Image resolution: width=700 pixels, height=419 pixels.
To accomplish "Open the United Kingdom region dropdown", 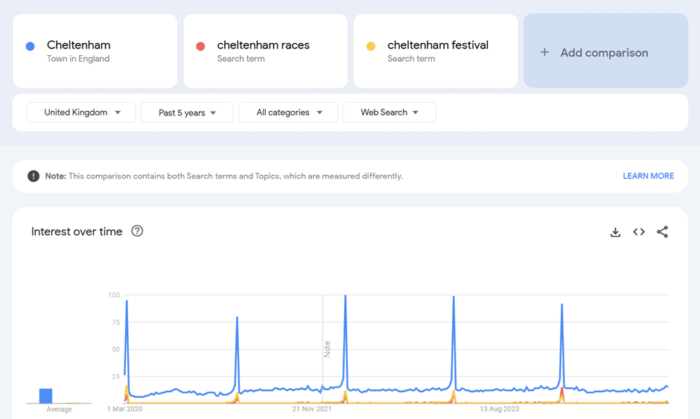I will [x=80, y=113].
